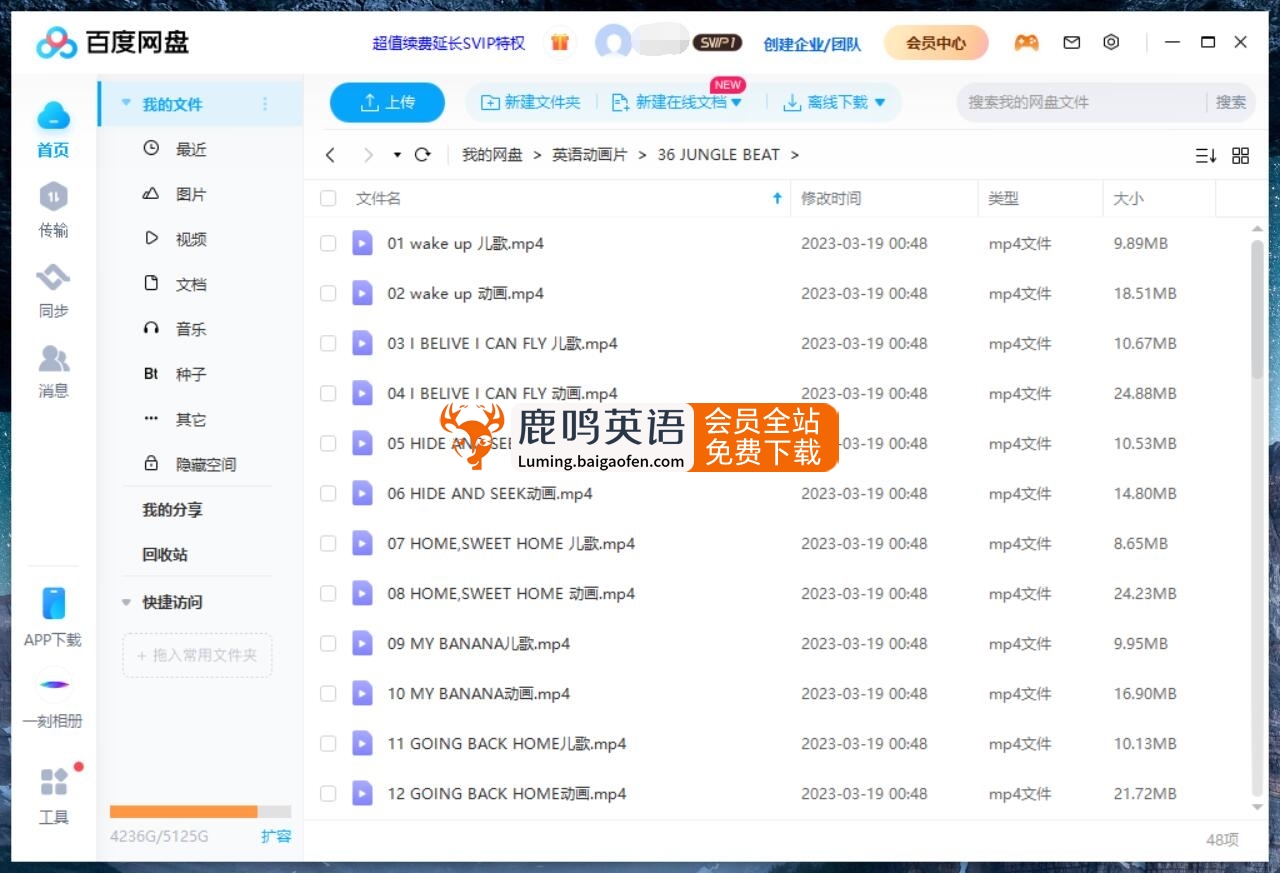The height and width of the screenshot is (873, 1280).
Task: Click the search my files input field
Action: coord(1080,102)
